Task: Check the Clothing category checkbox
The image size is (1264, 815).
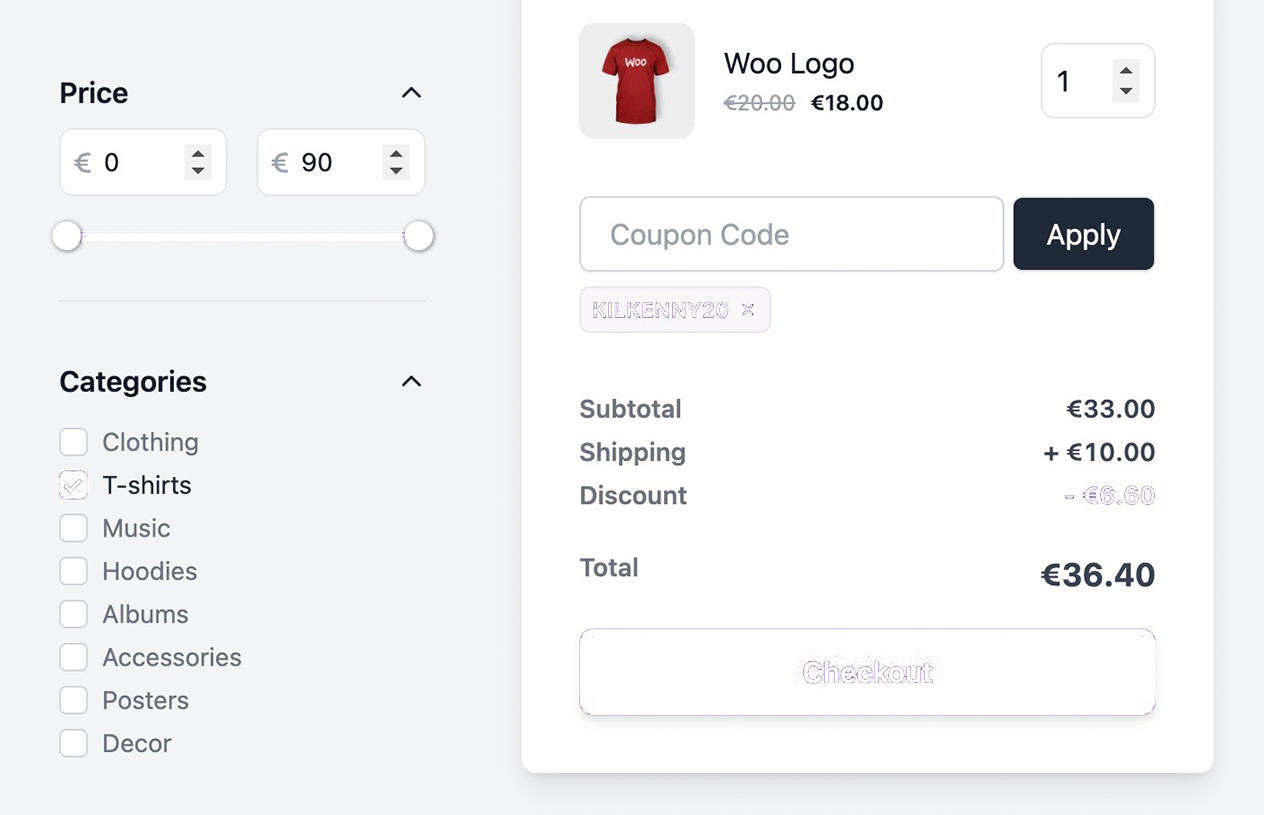Action: pyautogui.click(x=74, y=442)
